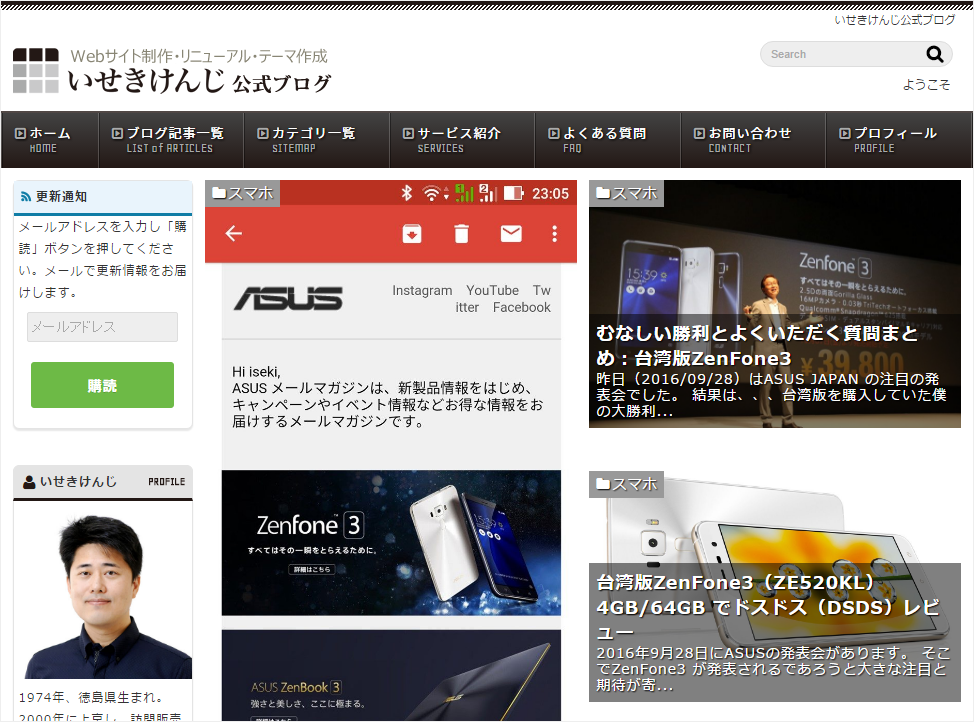Open カテゴリ一覧 SITEMAP menu item

[316, 140]
